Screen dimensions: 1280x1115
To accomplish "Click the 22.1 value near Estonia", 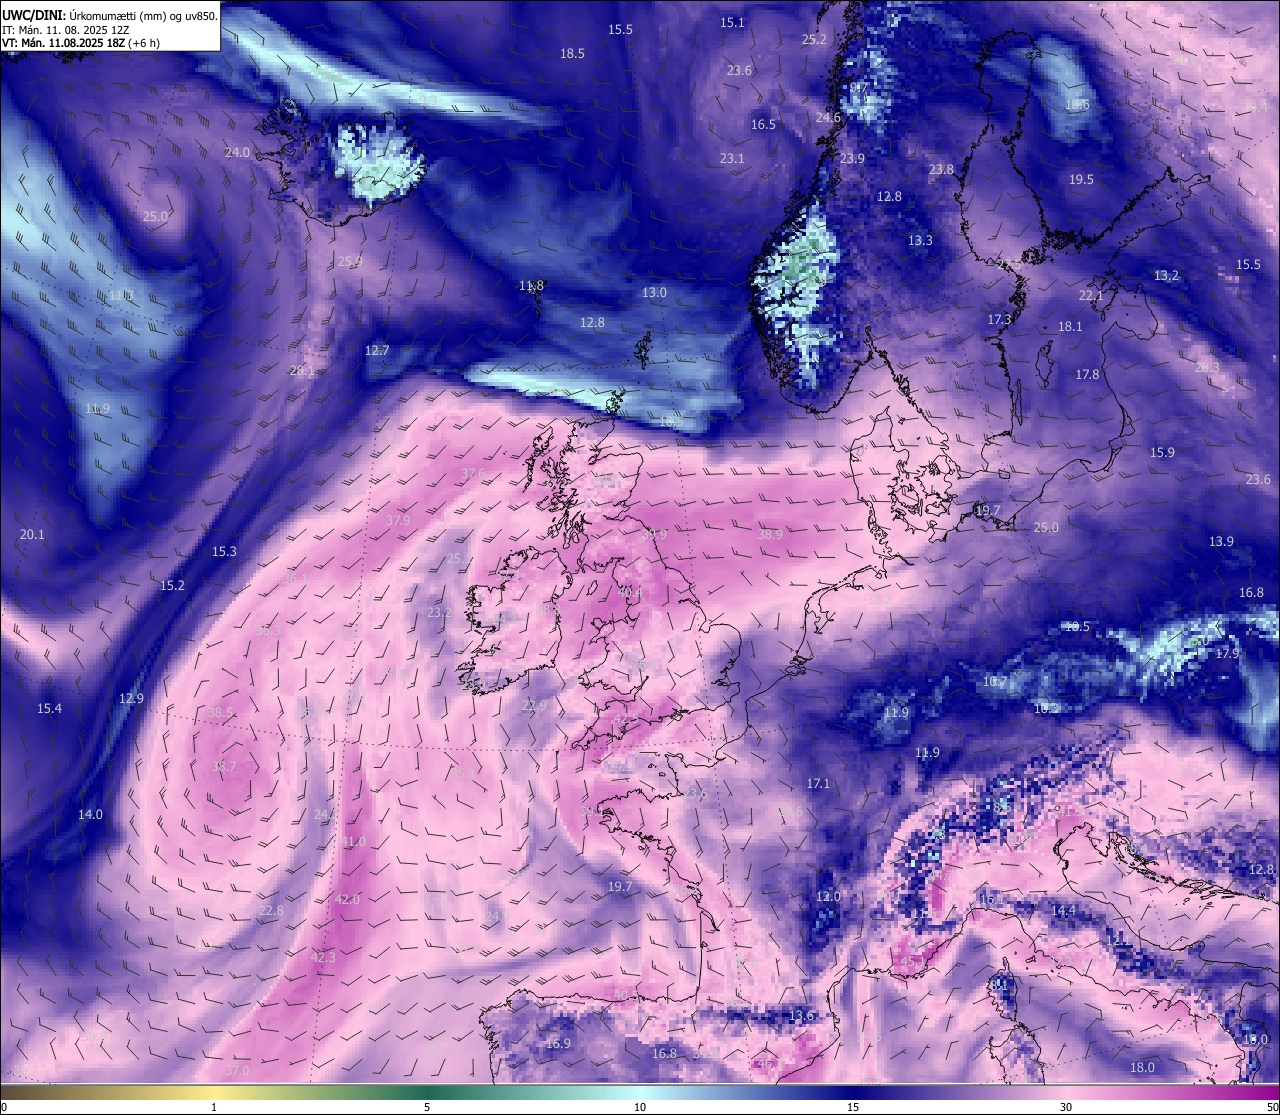I will coord(1091,296).
